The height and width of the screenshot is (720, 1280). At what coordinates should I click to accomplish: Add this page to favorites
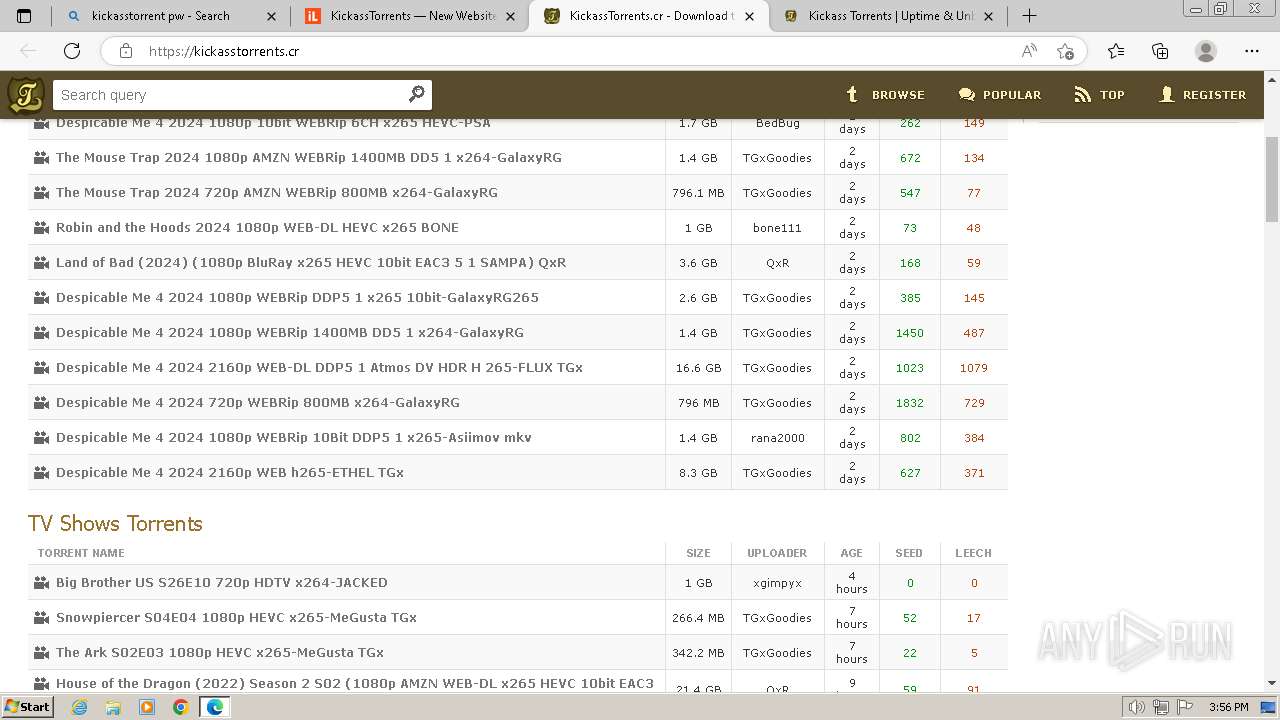pyautogui.click(x=1065, y=51)
